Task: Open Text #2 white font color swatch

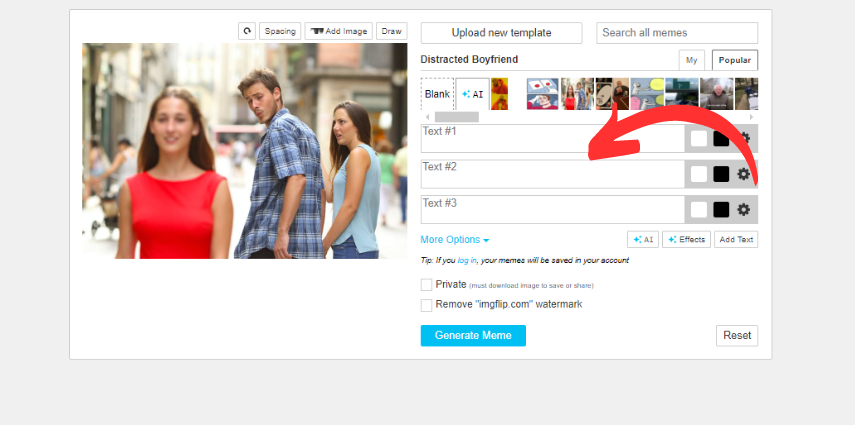Action: point(699,174)
